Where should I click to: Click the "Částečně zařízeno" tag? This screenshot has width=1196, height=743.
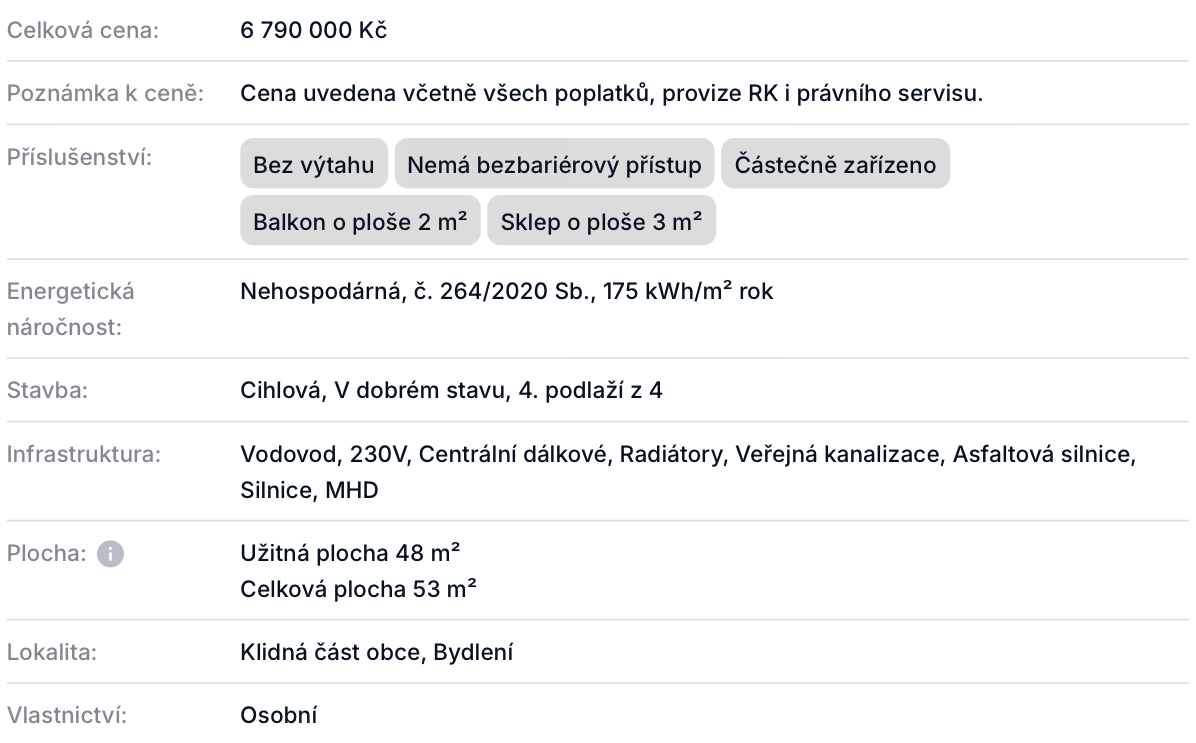[835, 164]
